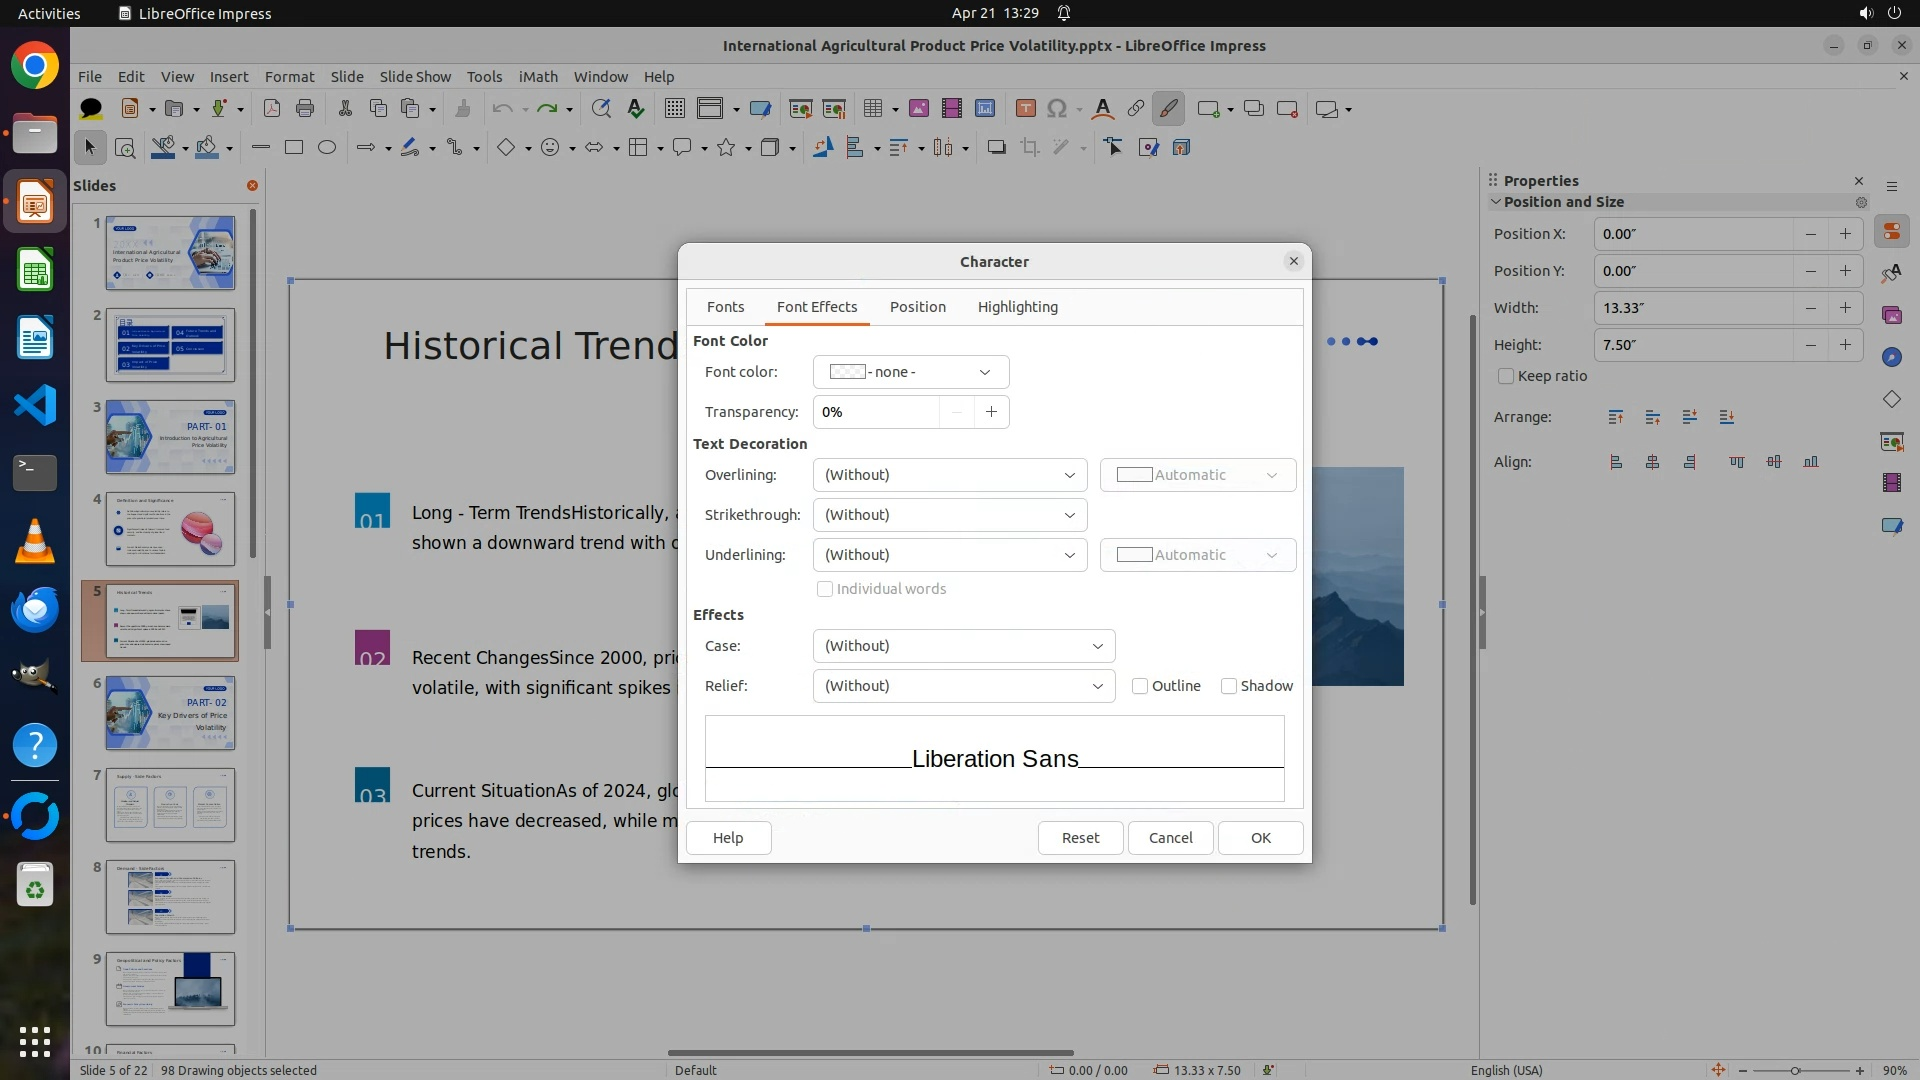Toggle the Keep ratio checkbox
Screen dimensions: 1920x1080
point(1506,376)
